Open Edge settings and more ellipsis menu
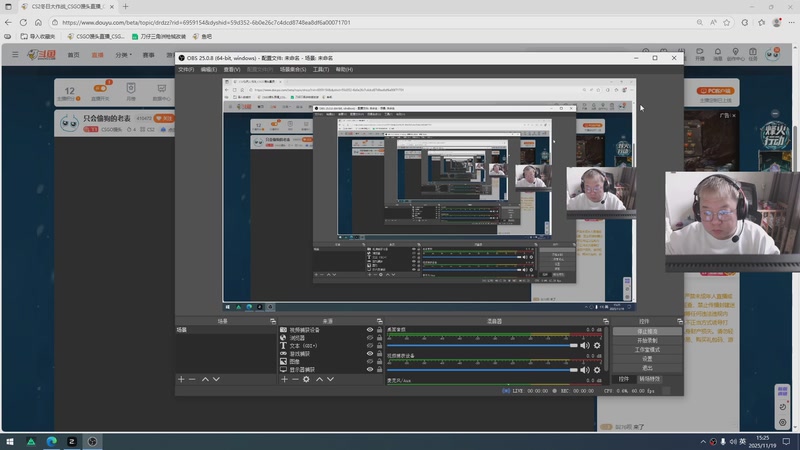Screen dimensions: 800x450 (x=791, y=22)
